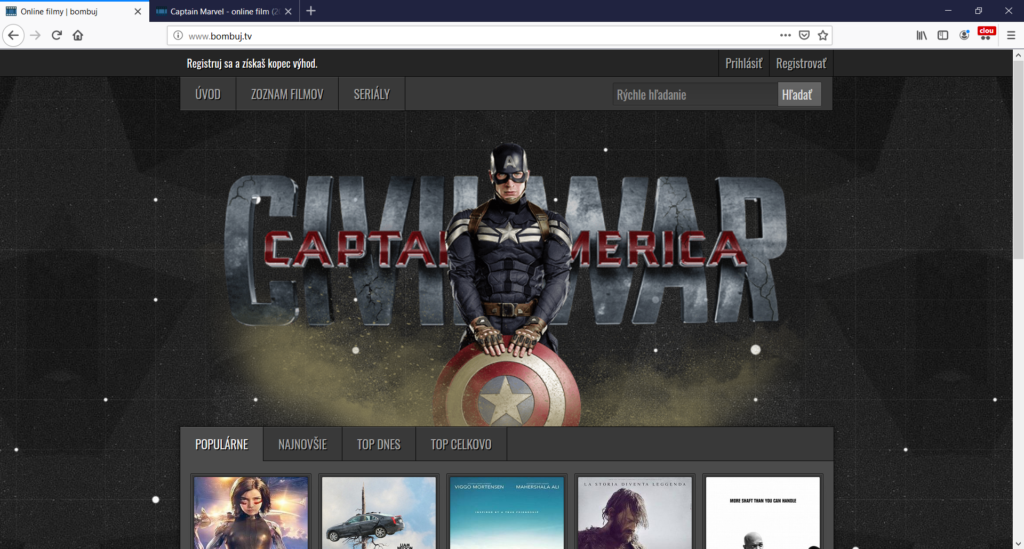
Task: Show site information icon in address bar
Action: pyautogui.click(x=178, y=36)
